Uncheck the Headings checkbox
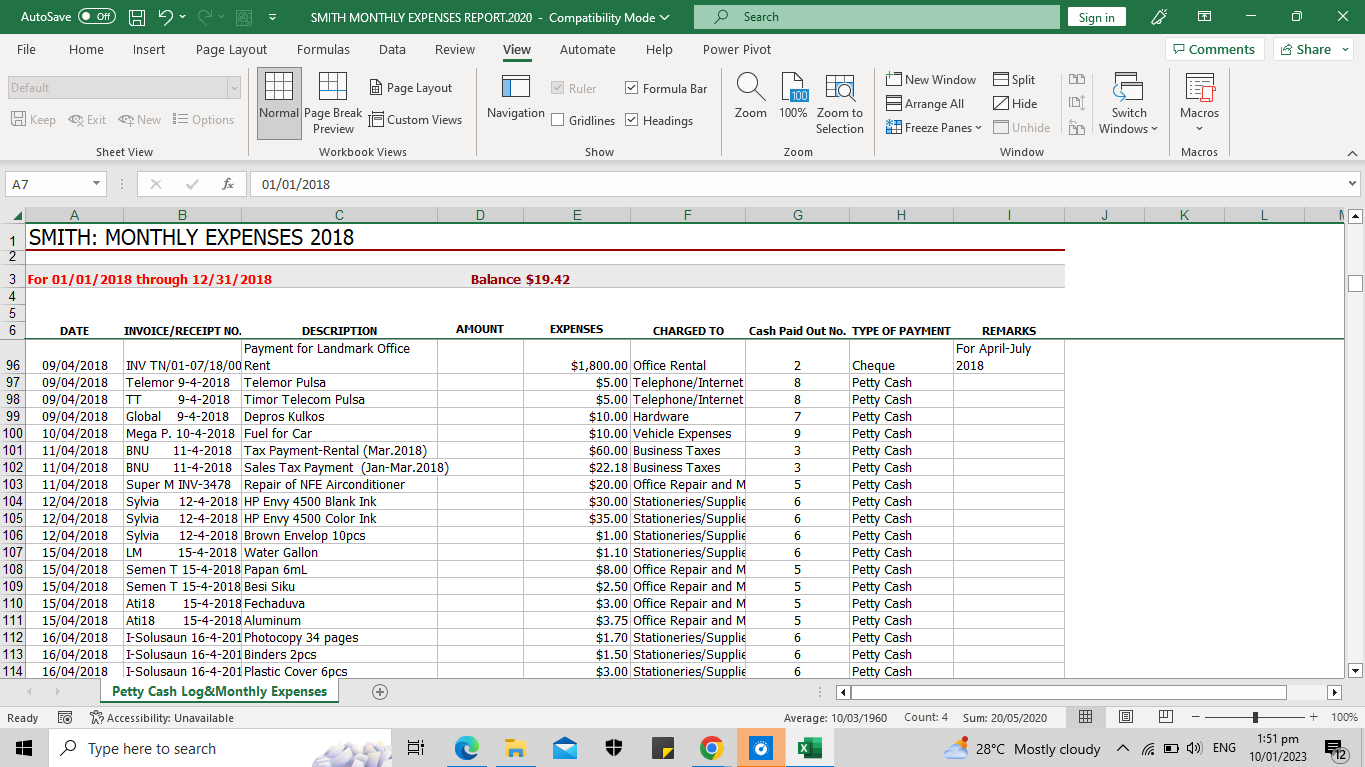Image resolution: width=1365 pixels, height=767 pixels. (632, 120)
